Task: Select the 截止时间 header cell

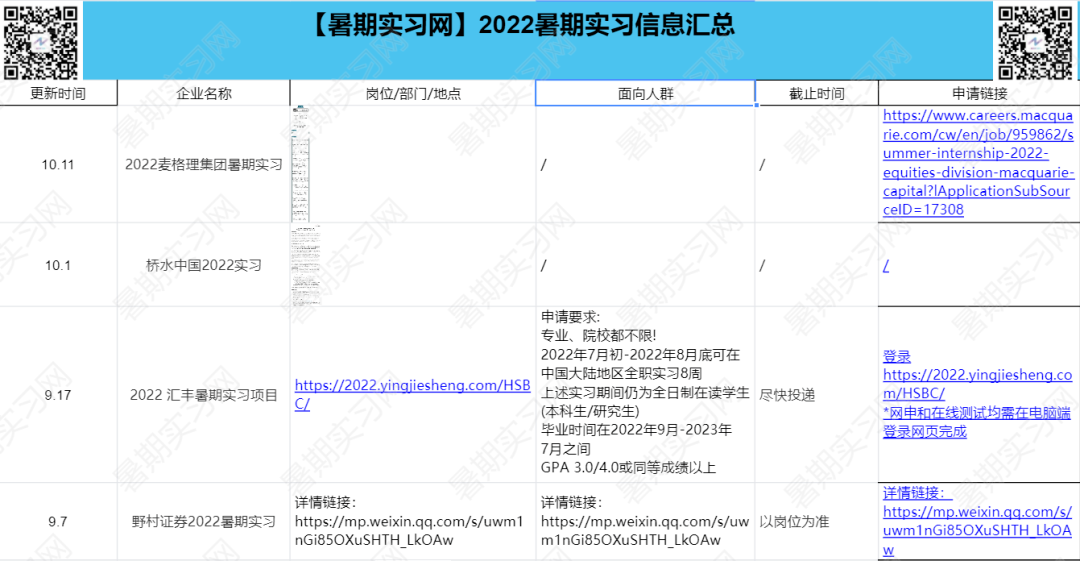Action: click(817, 94)
